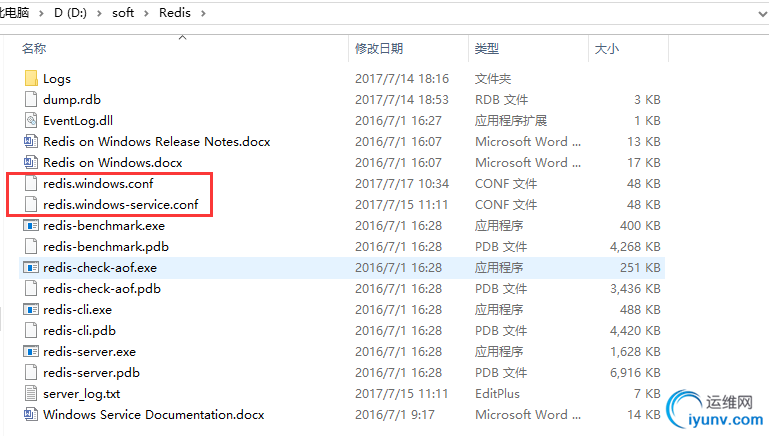Click the redis.windows.conf file icon
The image size is (769, 436).
tap(31, 183)
